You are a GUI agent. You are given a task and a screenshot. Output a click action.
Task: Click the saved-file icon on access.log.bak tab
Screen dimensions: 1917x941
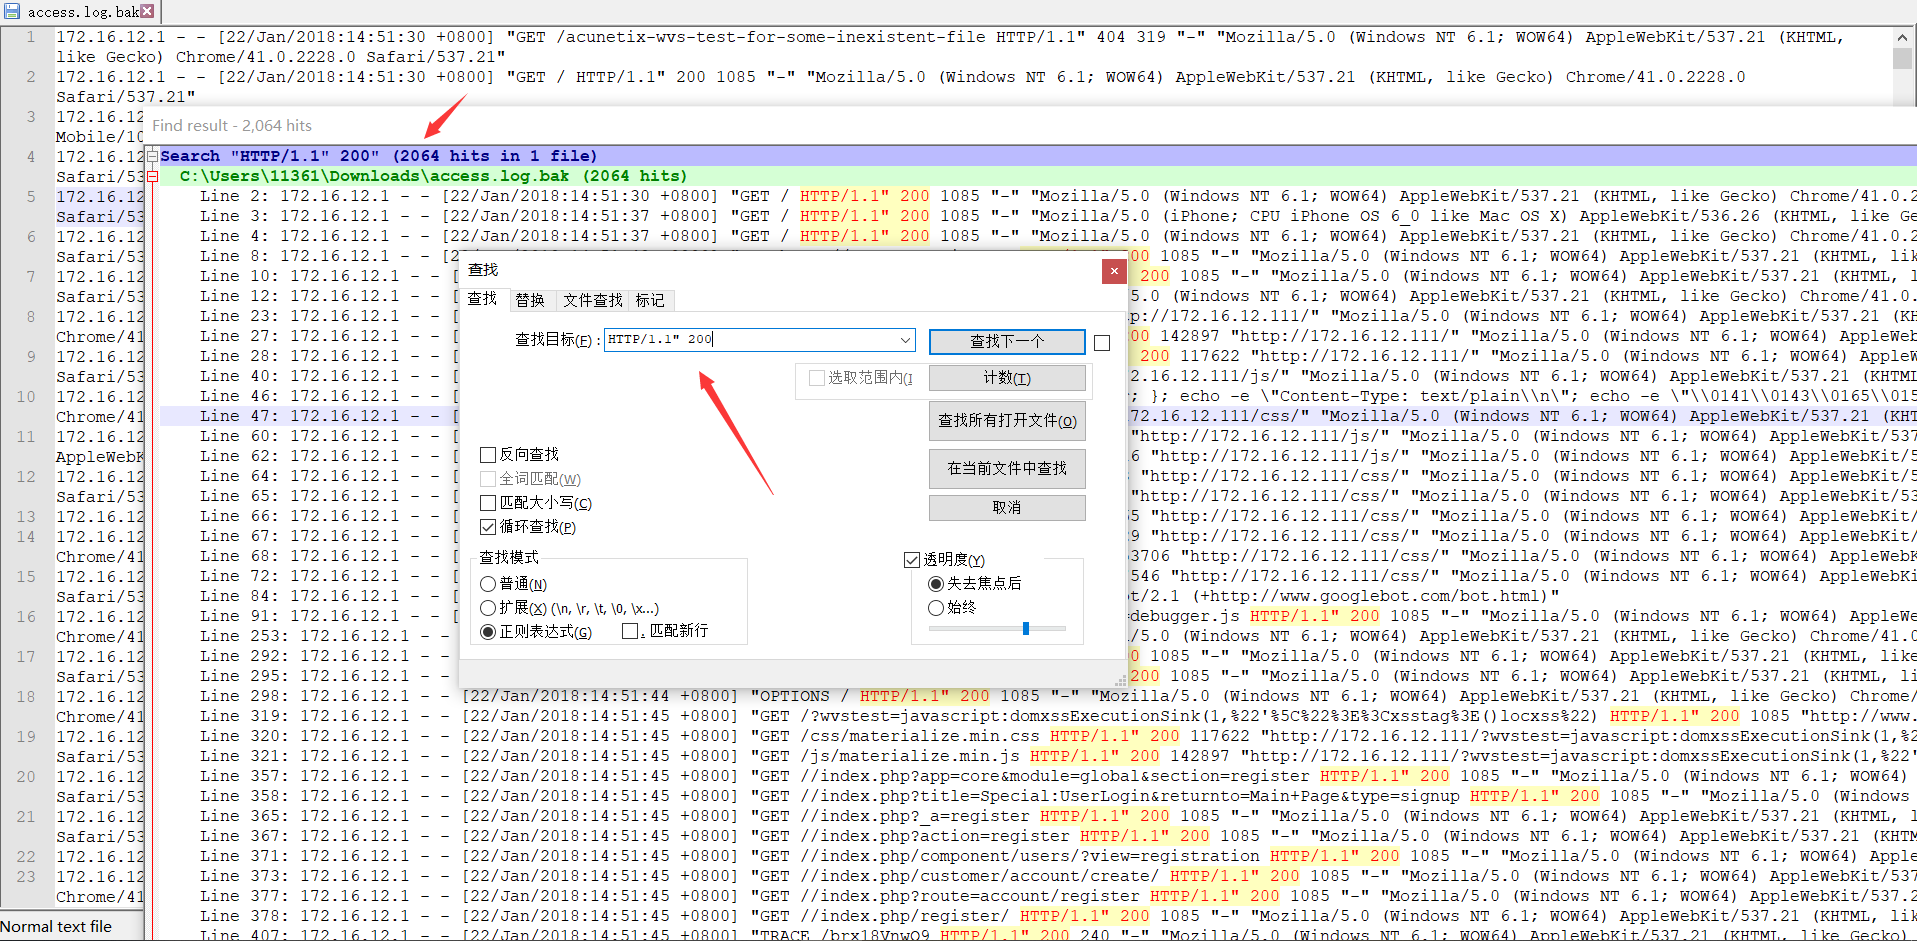point(12,11)
